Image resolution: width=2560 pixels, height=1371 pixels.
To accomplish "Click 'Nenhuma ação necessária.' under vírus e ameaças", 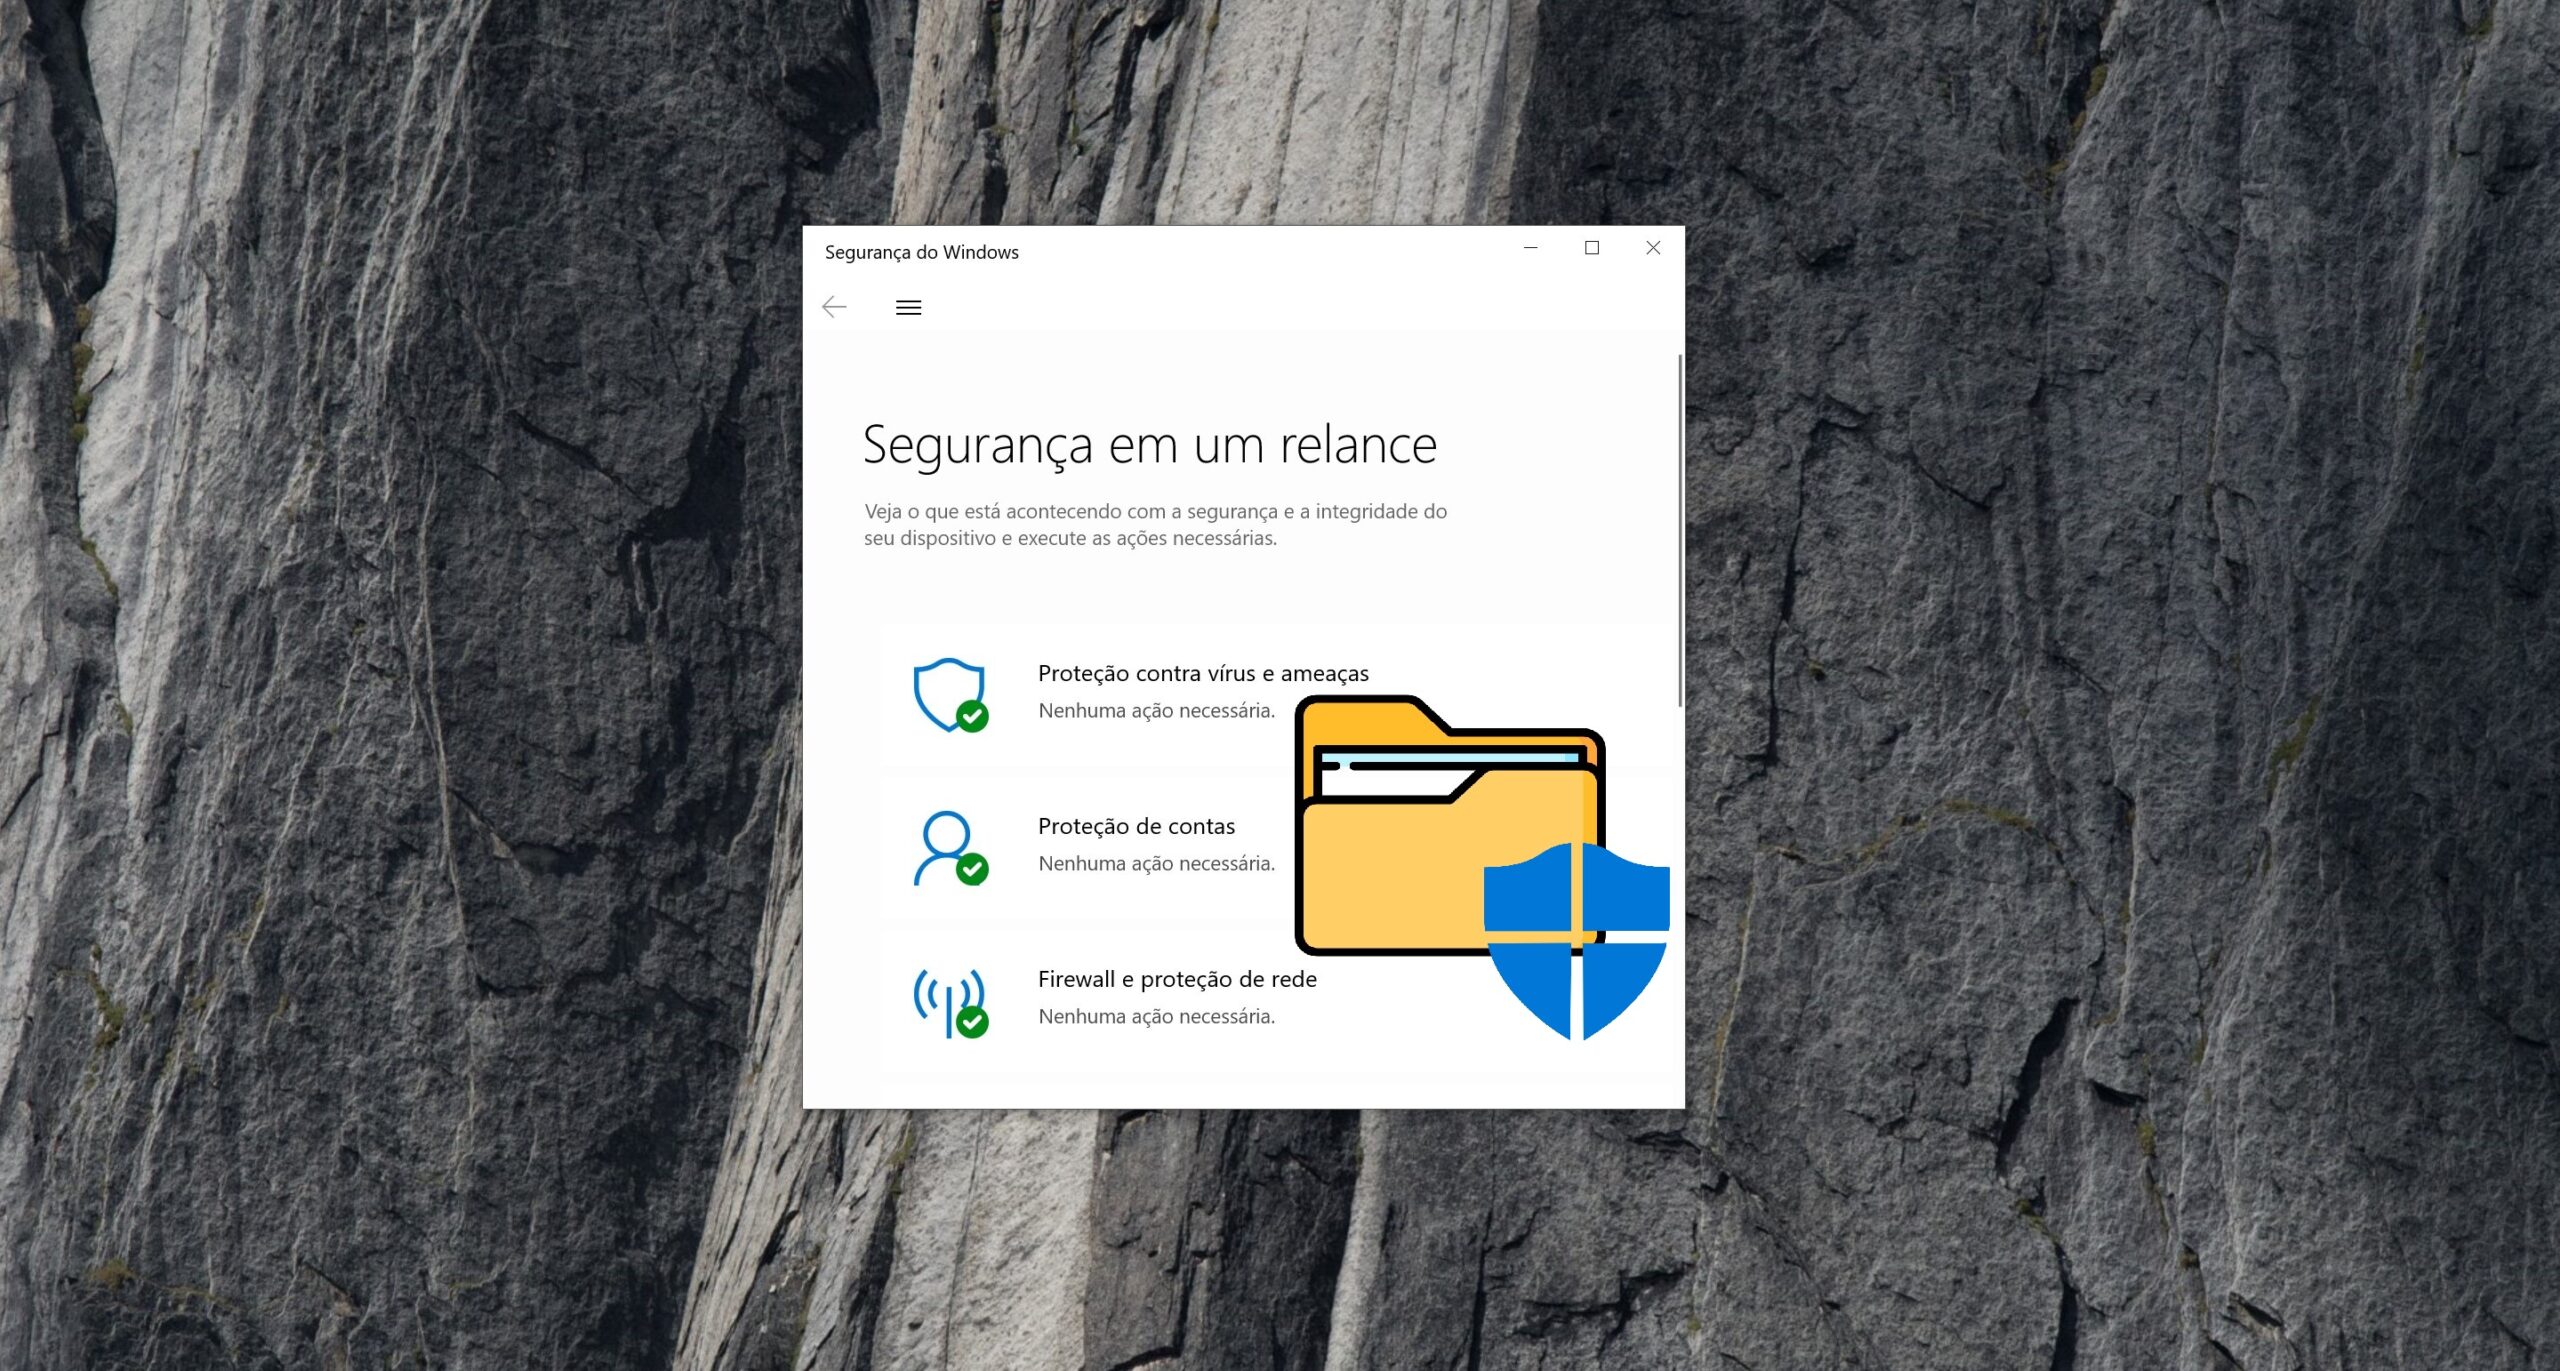I will 1157,710.
